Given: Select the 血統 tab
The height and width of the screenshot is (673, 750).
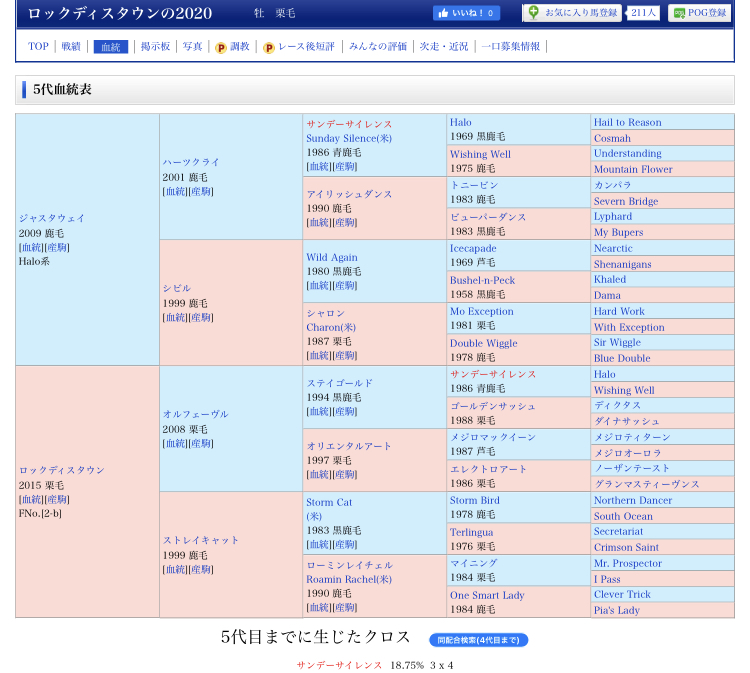Looking at the screenshot, I should coord(110,47).
